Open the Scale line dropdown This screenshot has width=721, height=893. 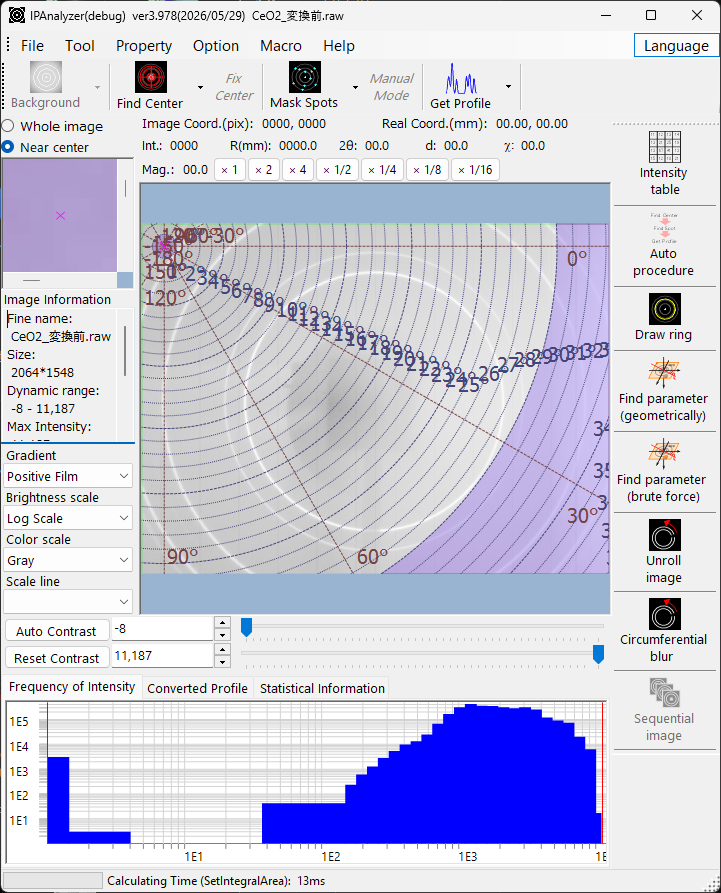[68, 601]
